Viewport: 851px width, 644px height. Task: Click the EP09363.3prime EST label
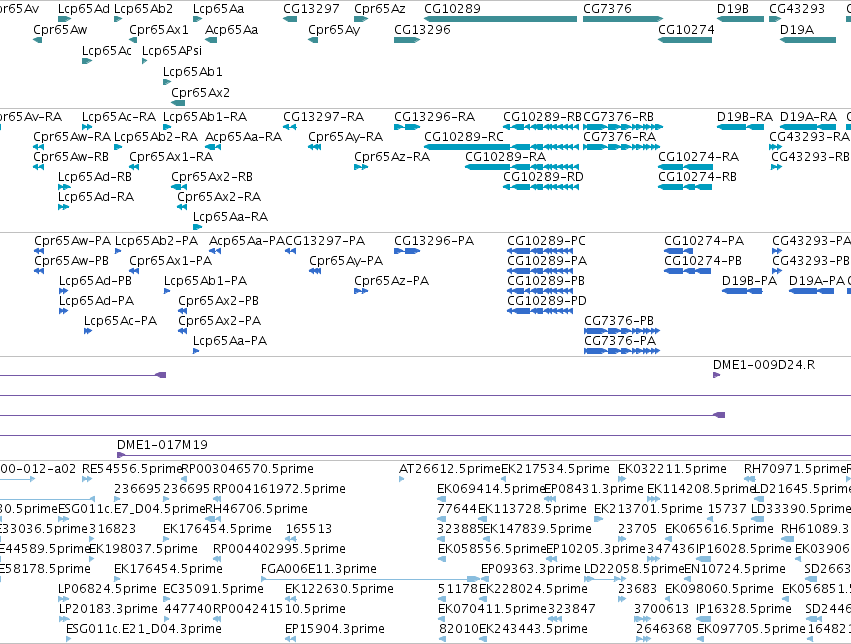click(x=531, y=569)
